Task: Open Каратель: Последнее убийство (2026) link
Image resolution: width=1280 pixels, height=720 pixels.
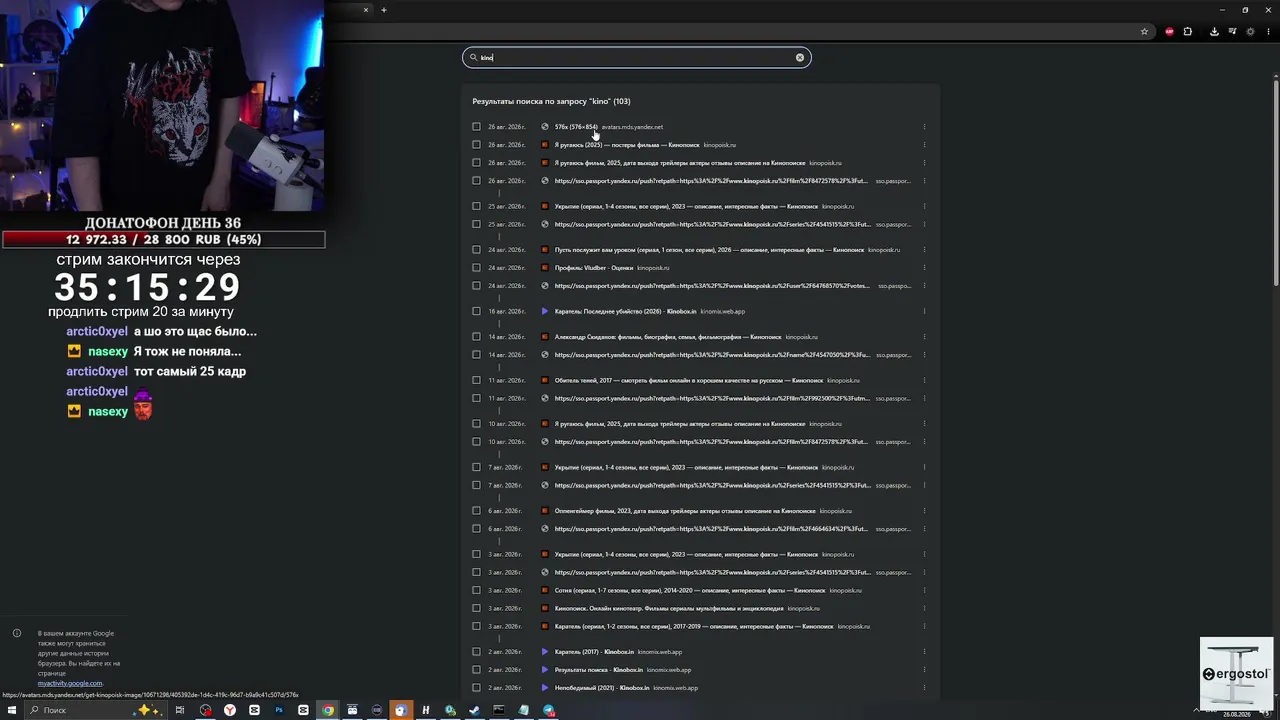Action: (625, 311)
